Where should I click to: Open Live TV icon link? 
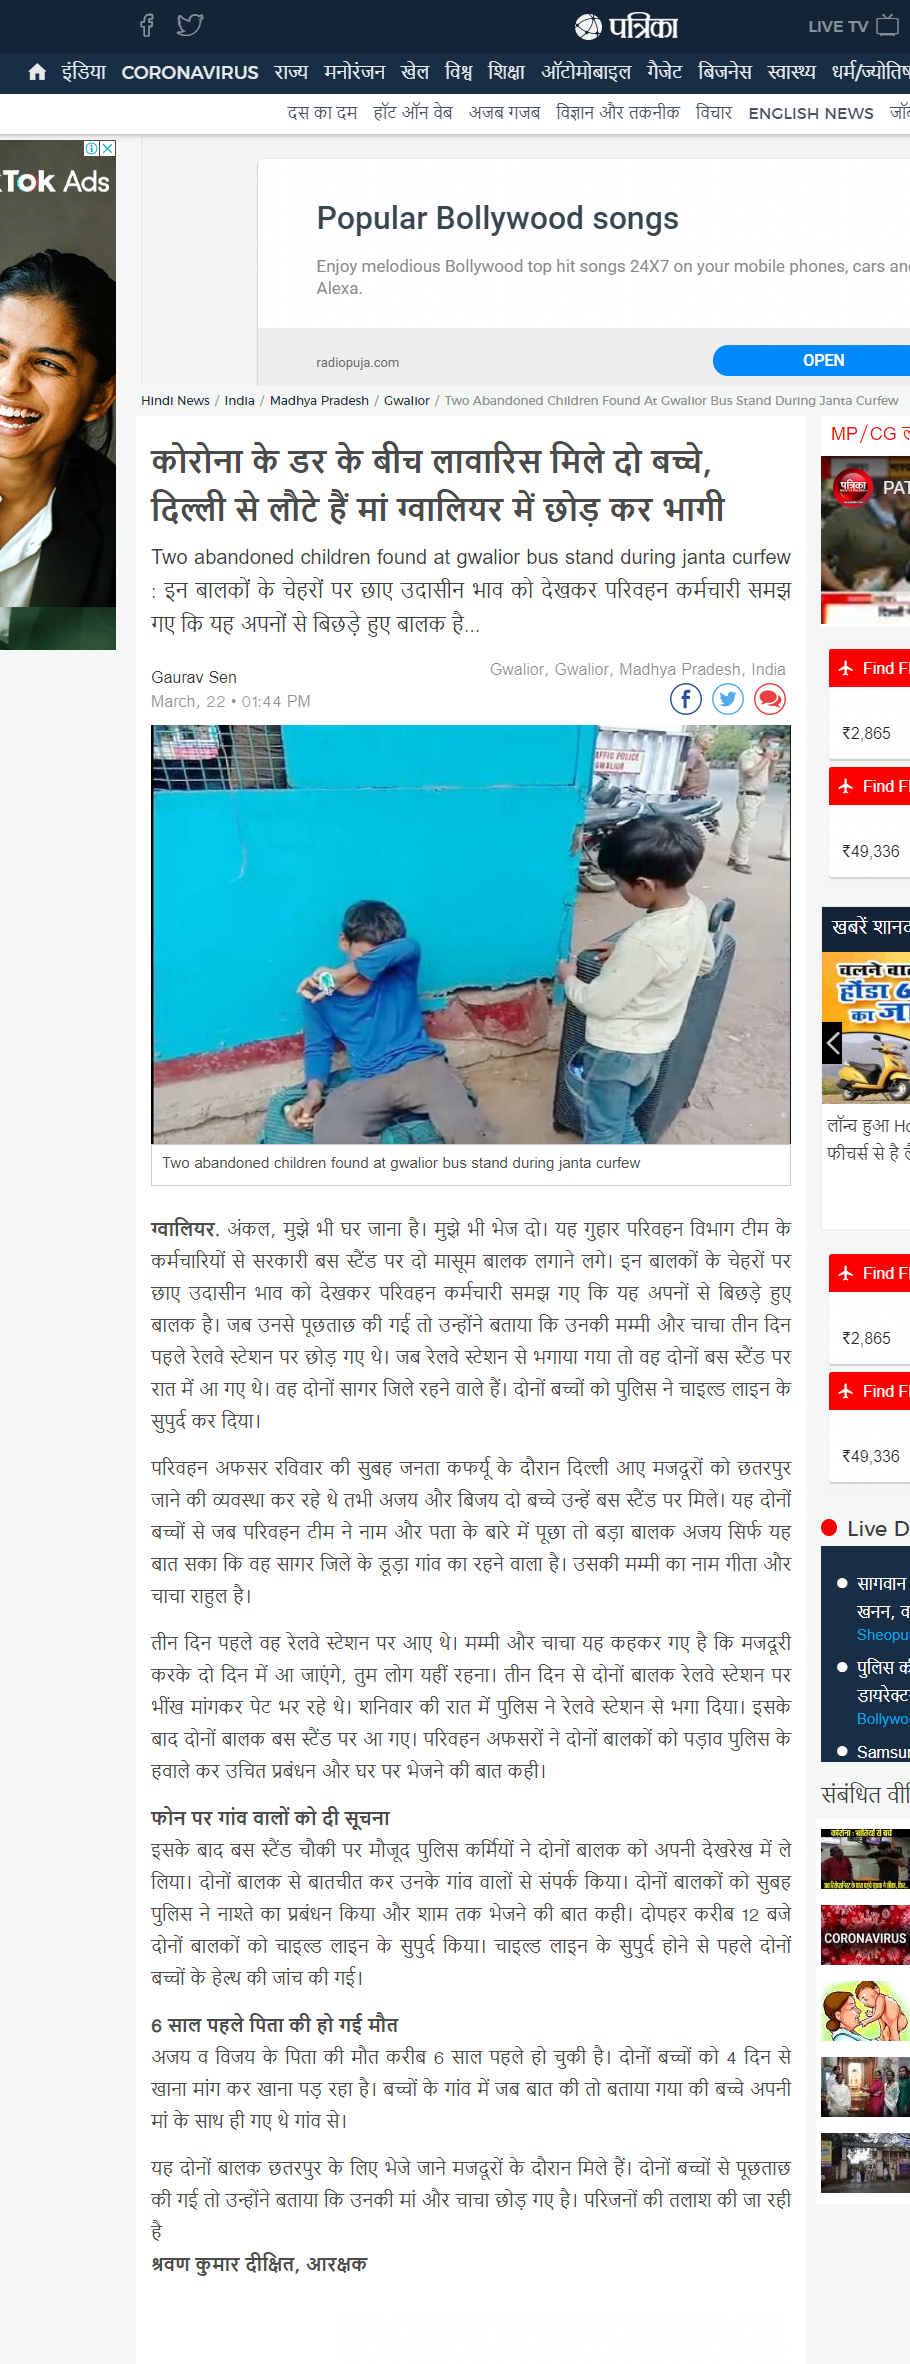887,25
